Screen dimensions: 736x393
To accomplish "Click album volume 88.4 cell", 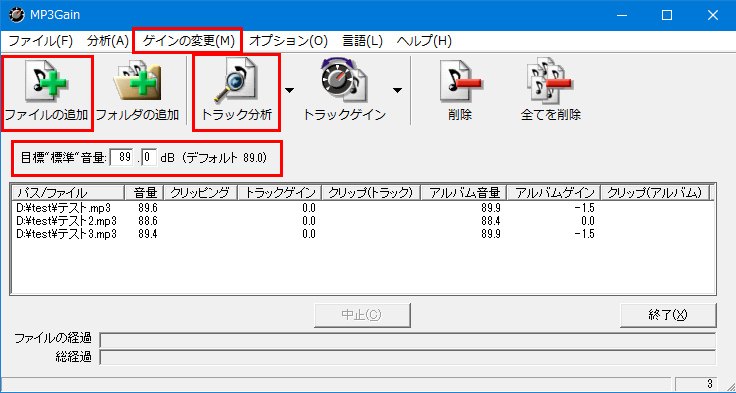I will (491, 221).
